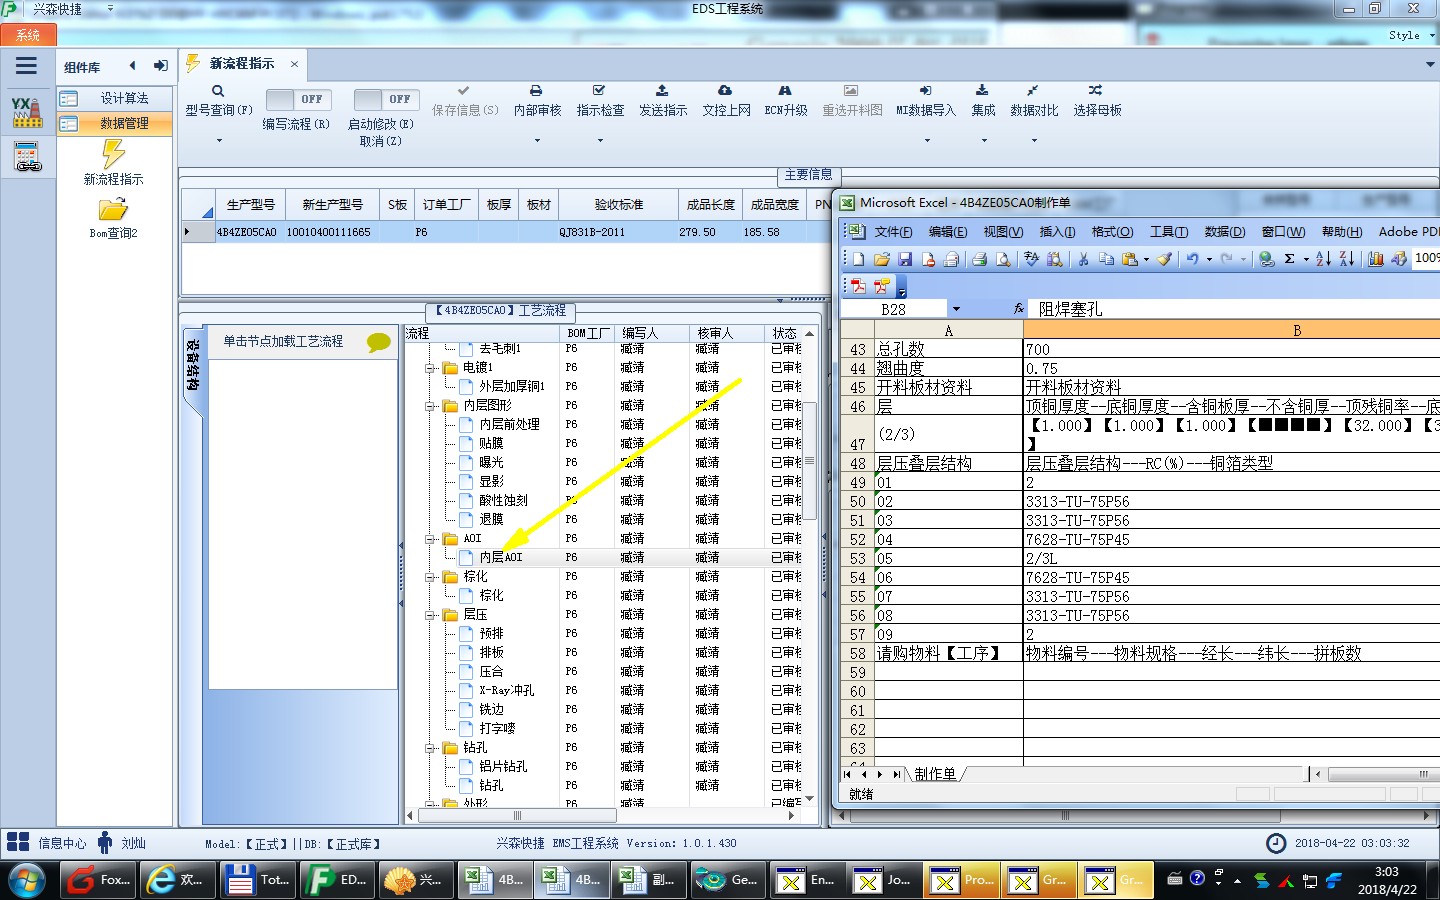Viewport: 1440px width, 900px height.
Task: Click the 系统 orange menu button
Action: click(28, 35)
